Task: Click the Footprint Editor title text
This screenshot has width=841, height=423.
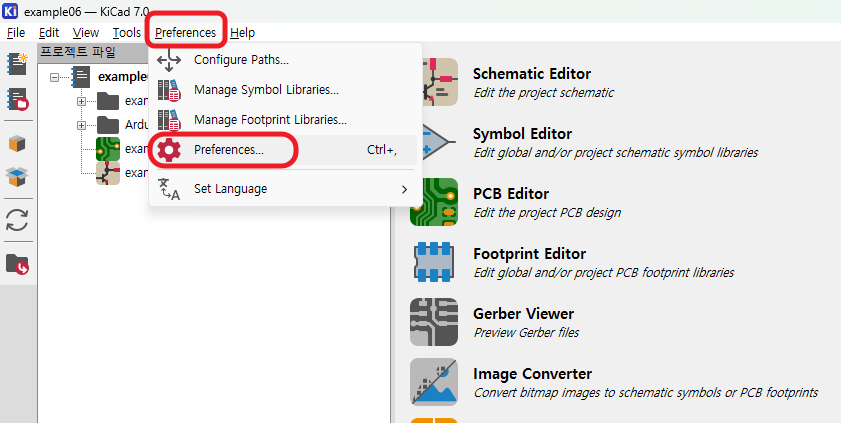Action: [529, 254]
